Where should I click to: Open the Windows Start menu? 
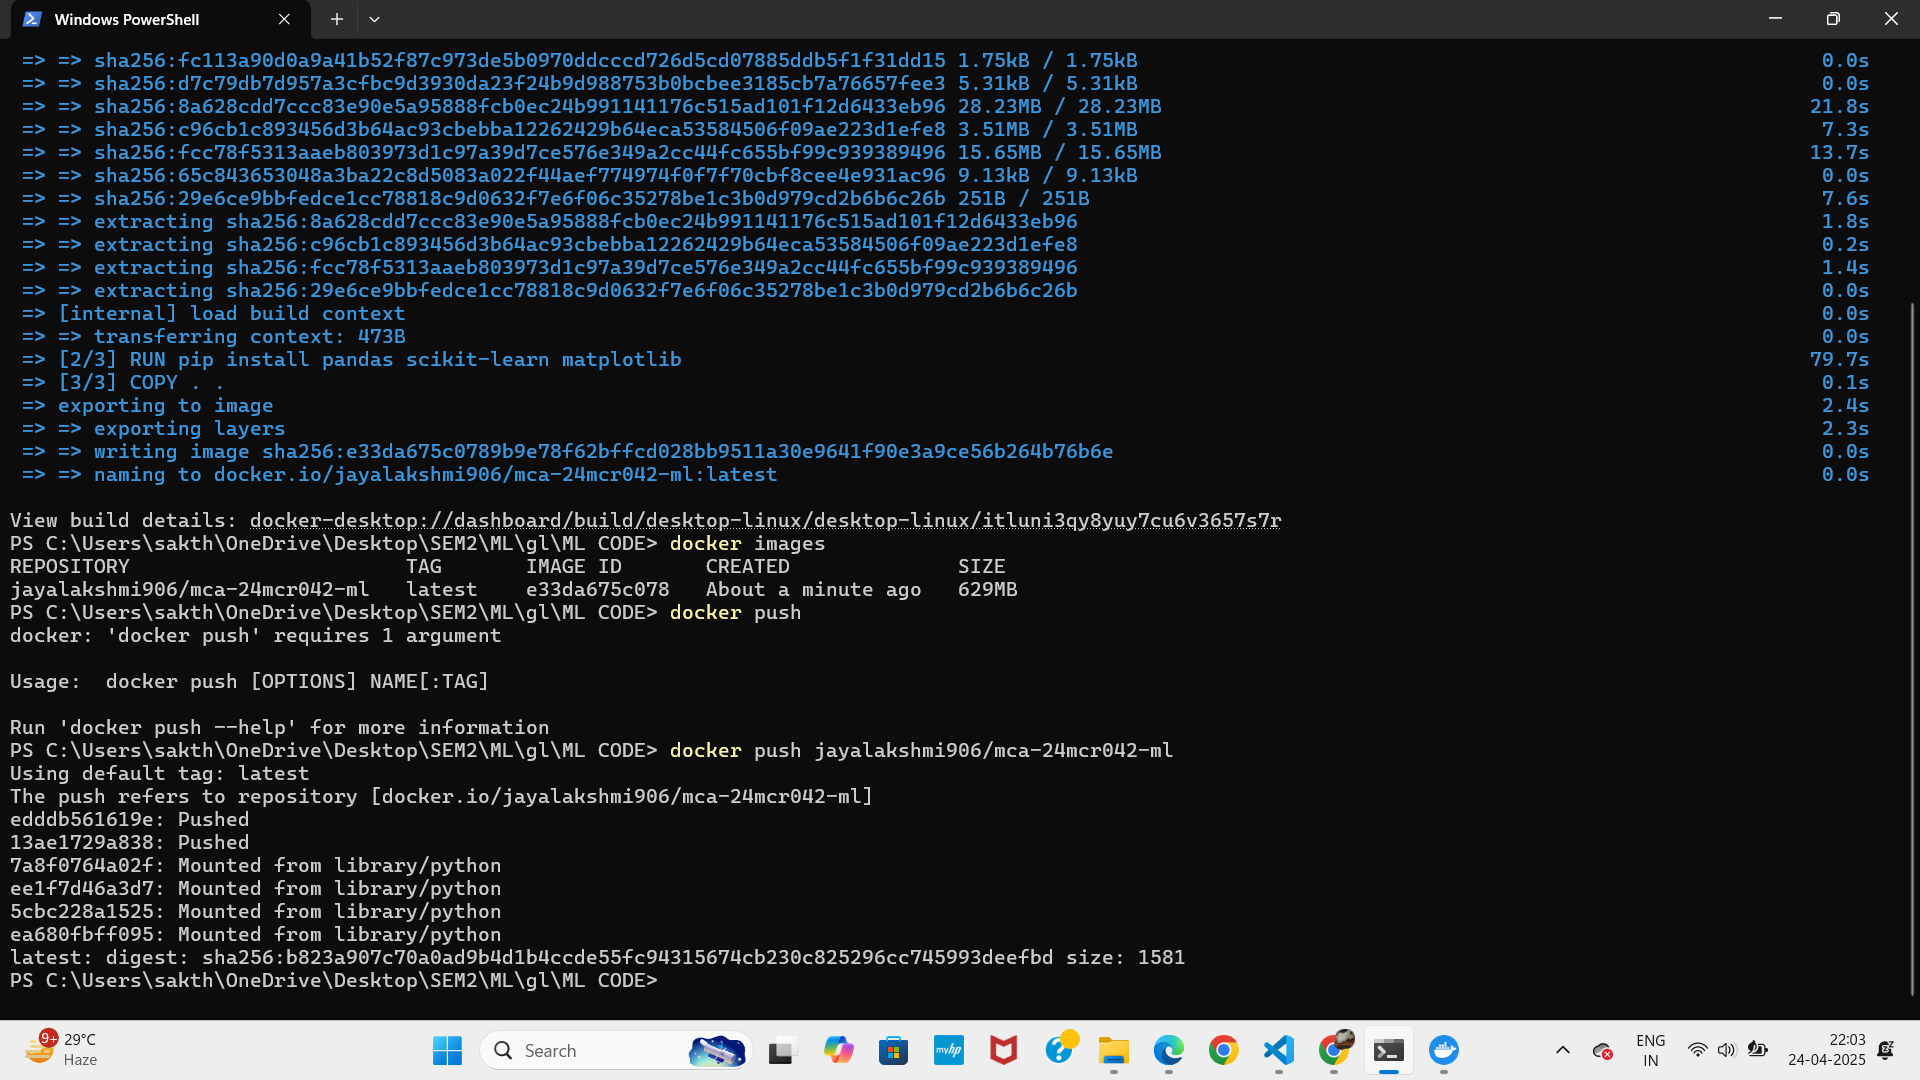pos(447,1050)
